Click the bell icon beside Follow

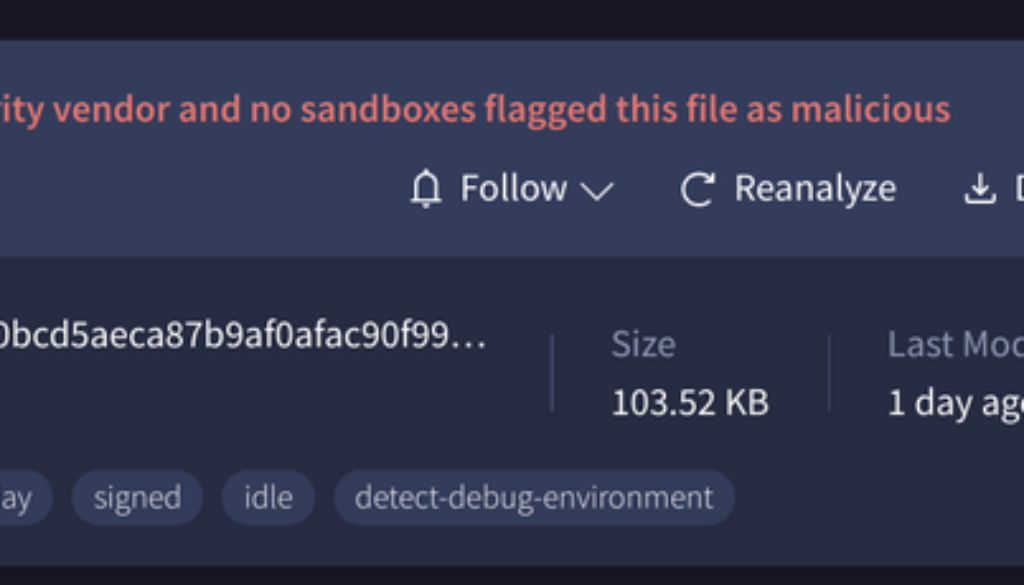point(426,188)
